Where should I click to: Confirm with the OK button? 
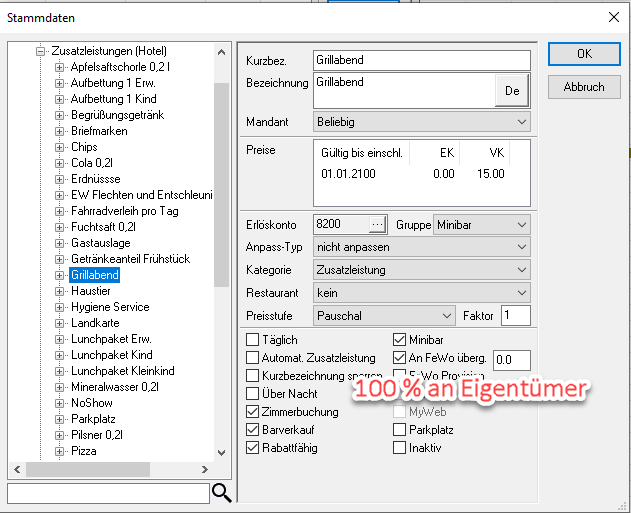(584, 54)
